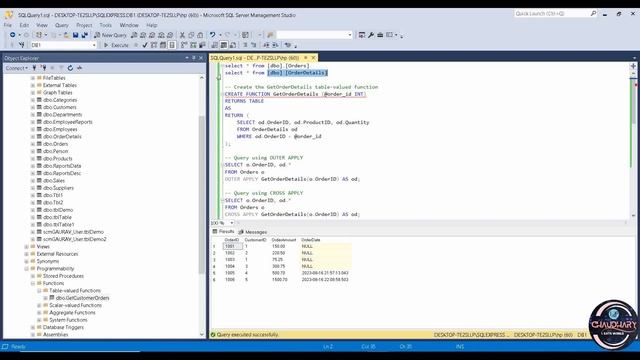Screen dimensions: 640x360
Task: Open the DB1 database dropdown
Action: pyautogui.click(x=94, y=45)
